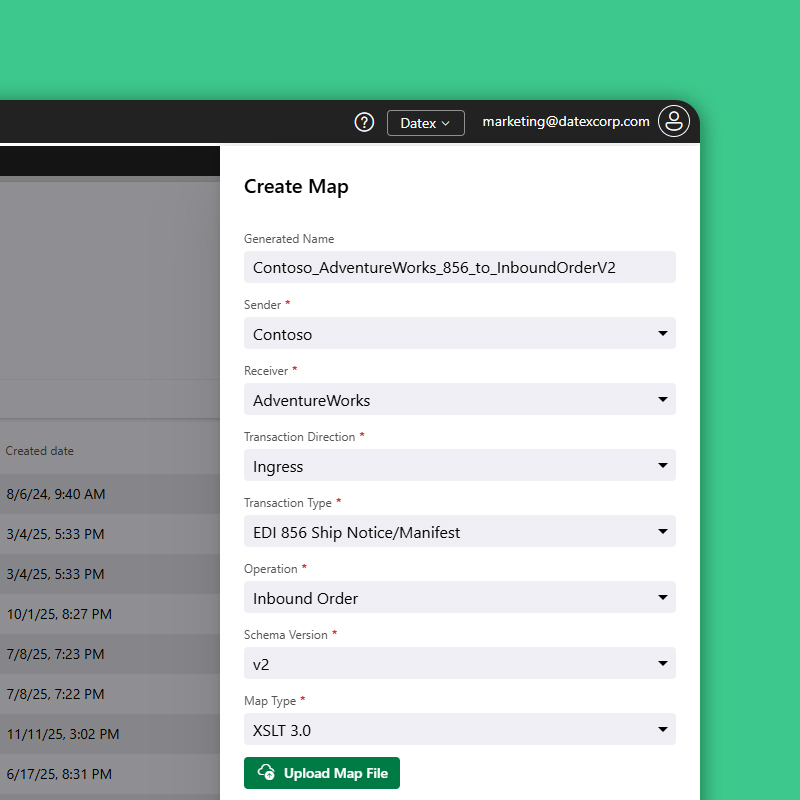Expand the Receiver dropdown showing AdventureWorks
This screenshot has height=800, width=800.
pyautogui.click(x=459, y=400)
